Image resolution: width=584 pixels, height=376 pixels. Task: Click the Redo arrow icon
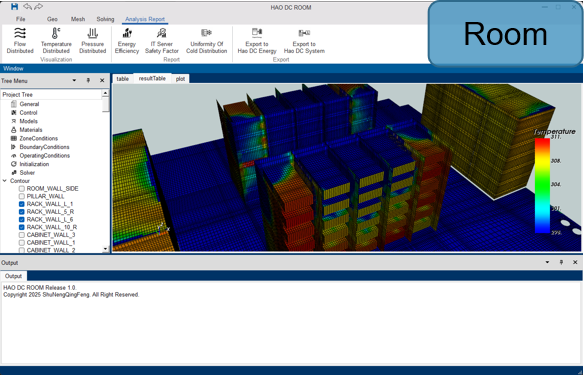click(x=38, y=6)
